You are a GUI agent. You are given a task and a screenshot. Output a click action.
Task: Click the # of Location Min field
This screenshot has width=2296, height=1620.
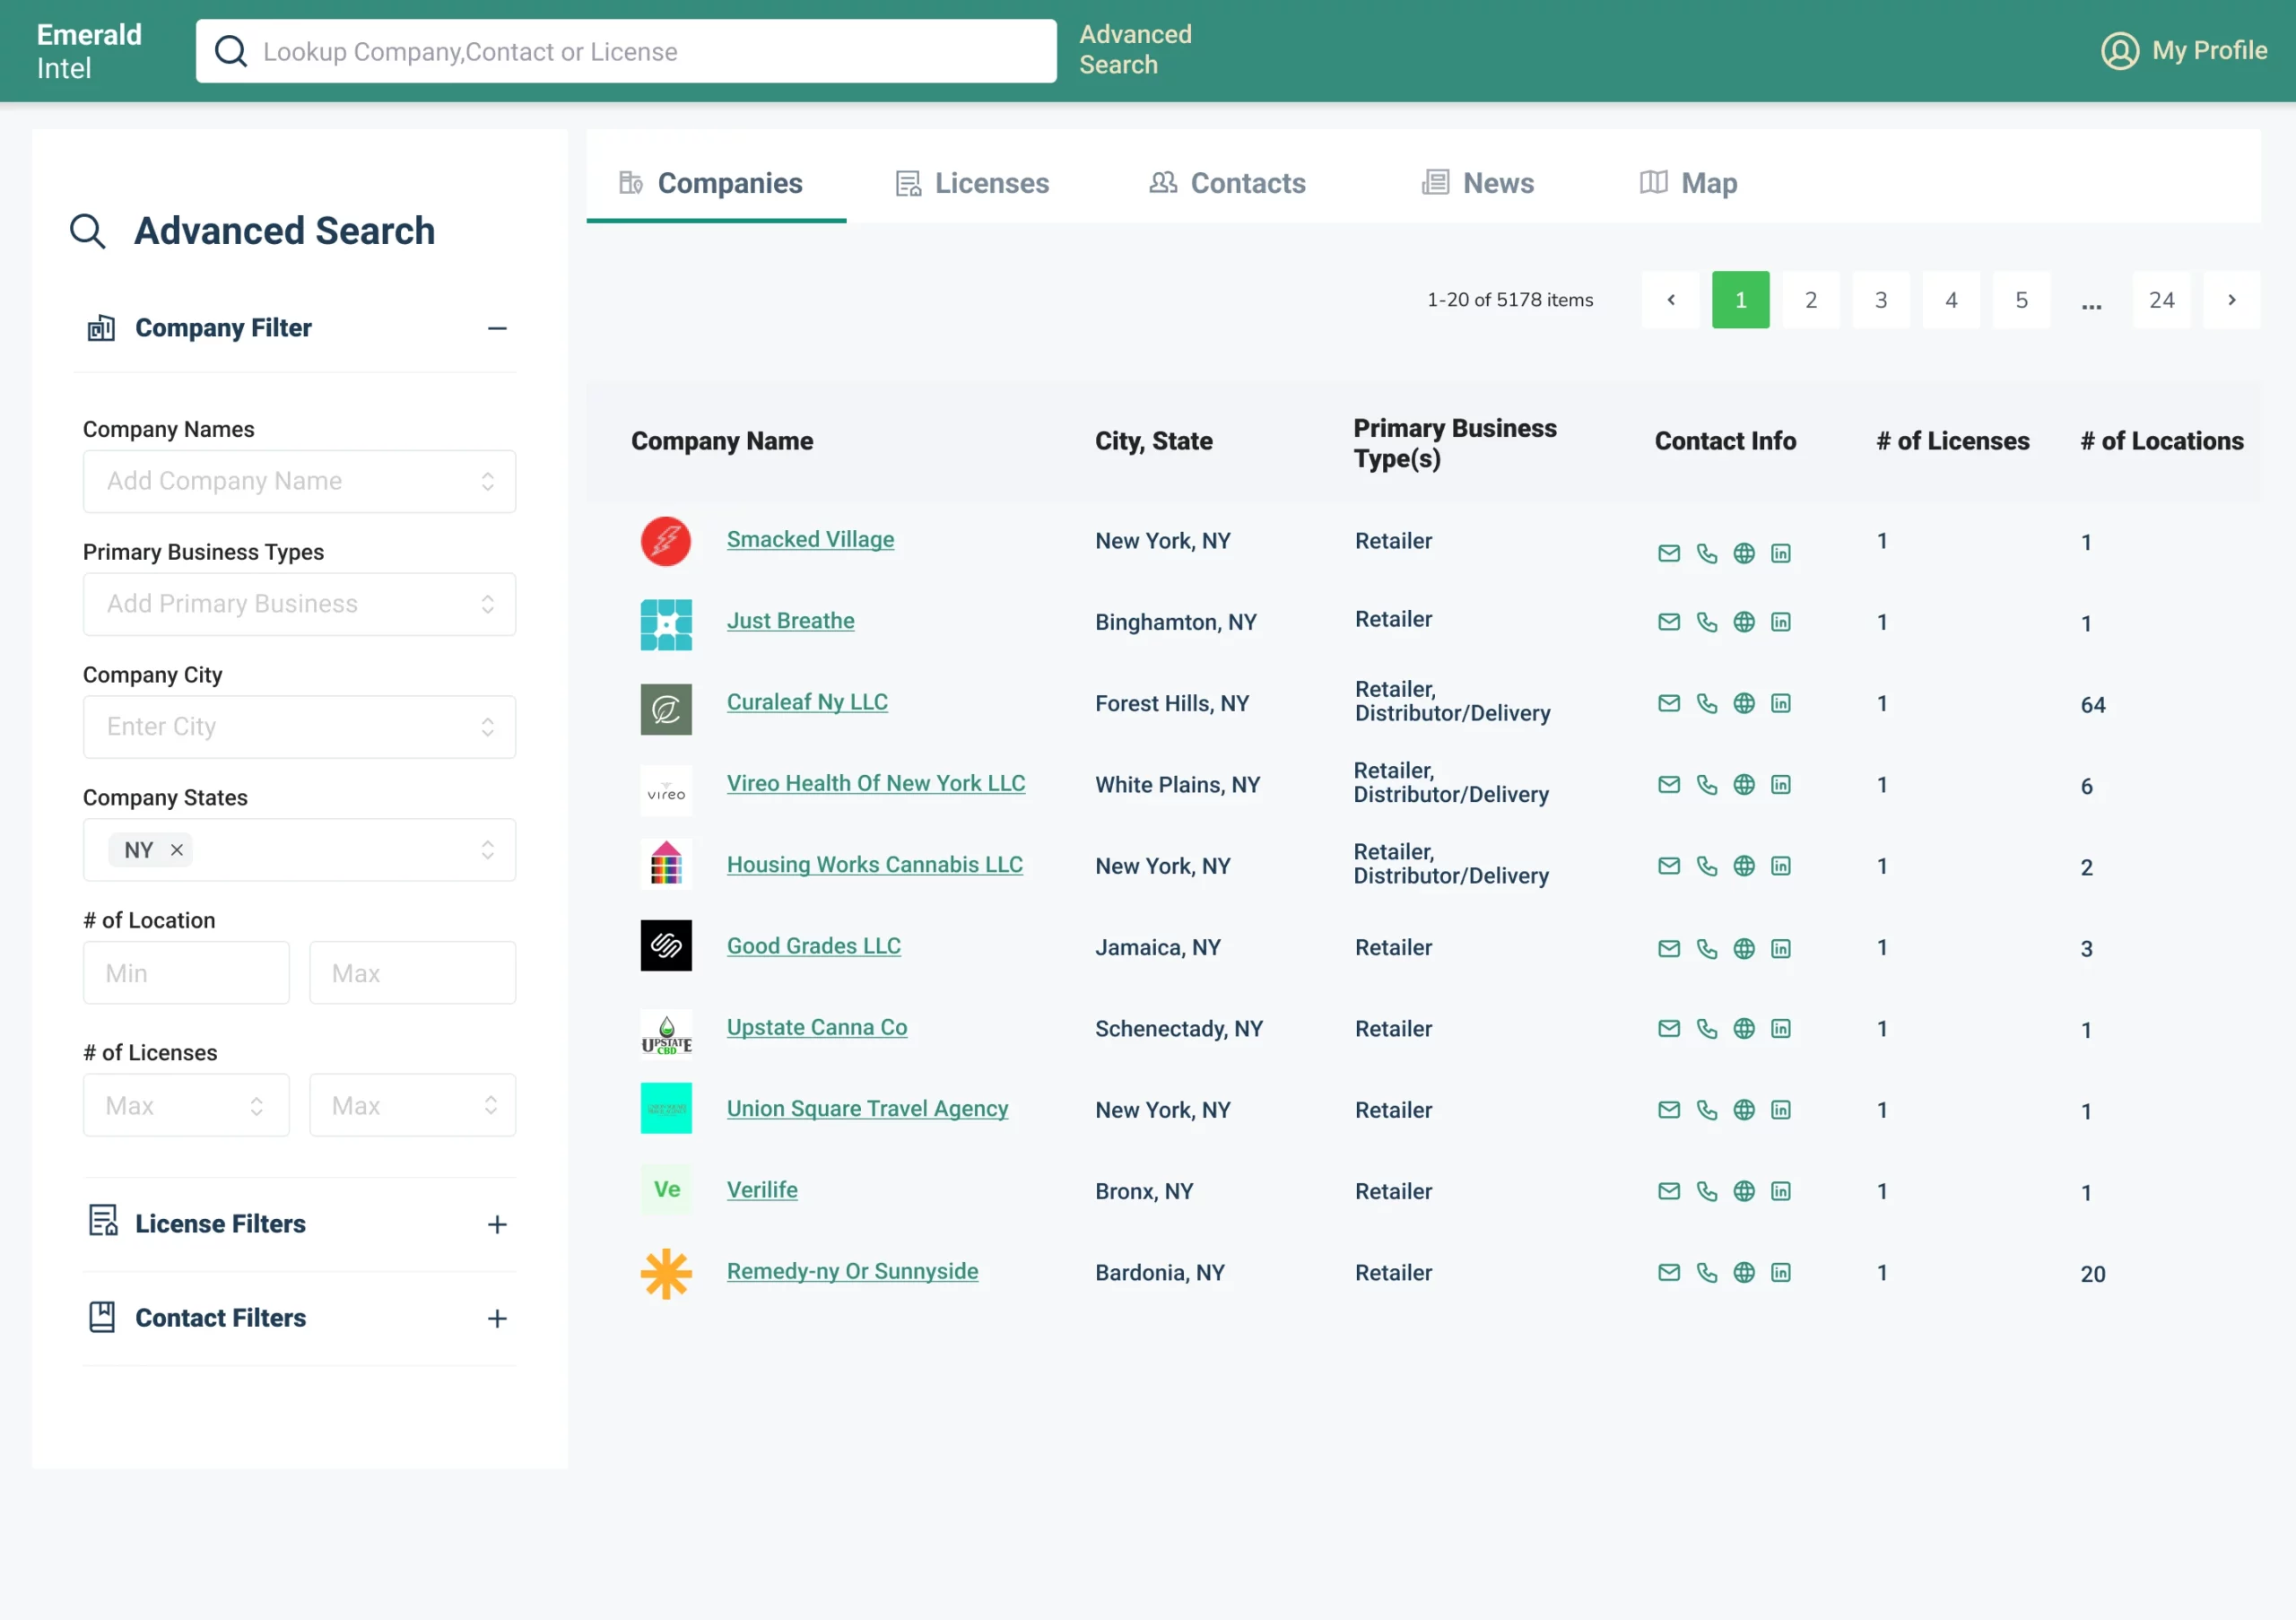click(186, 973)
